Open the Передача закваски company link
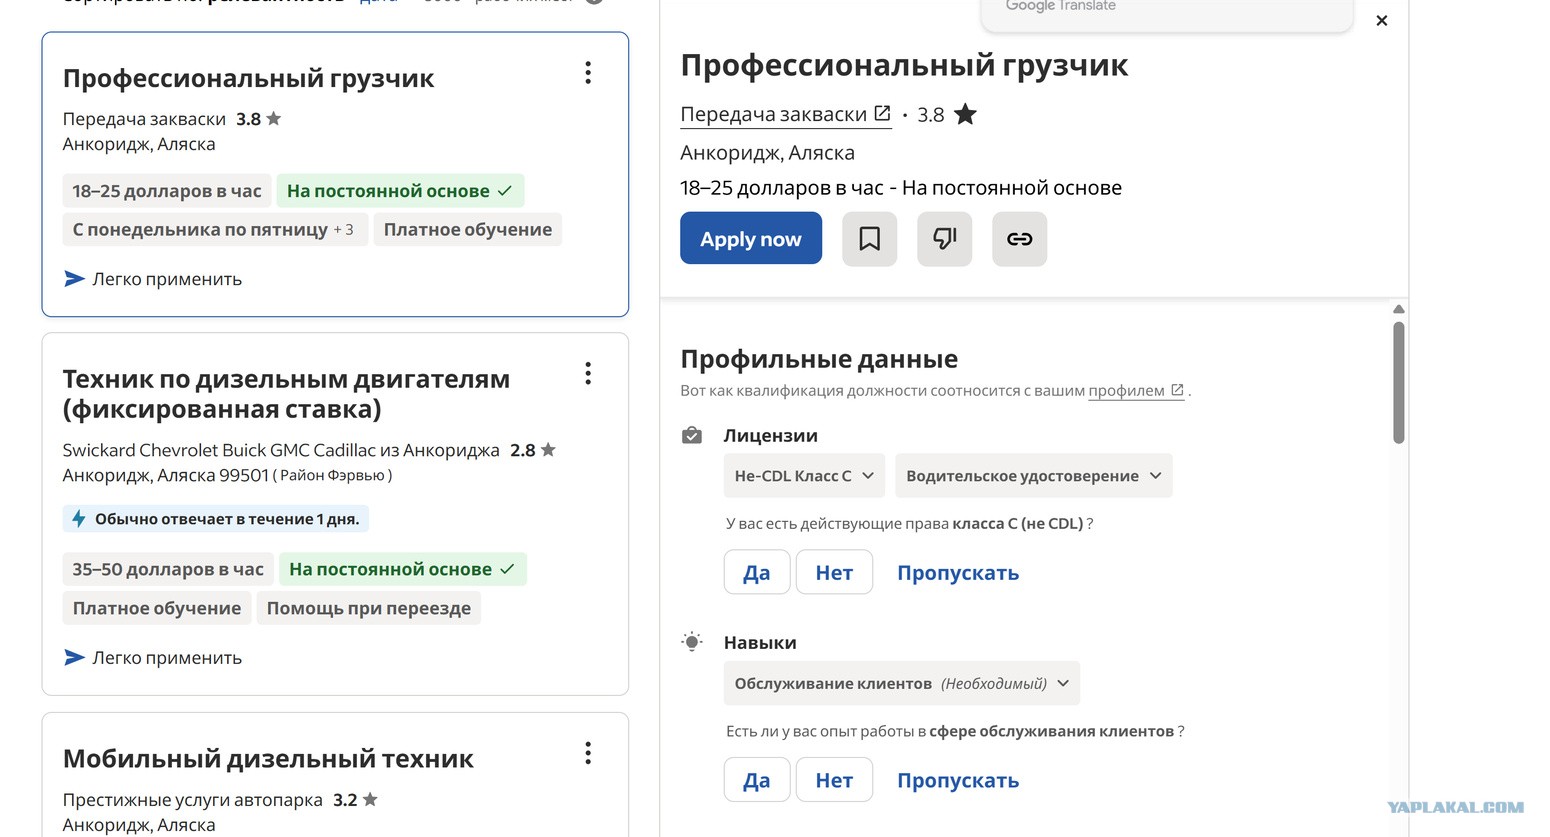The height and width of the screenshot is (837, 1550). [x=785, y=115]
